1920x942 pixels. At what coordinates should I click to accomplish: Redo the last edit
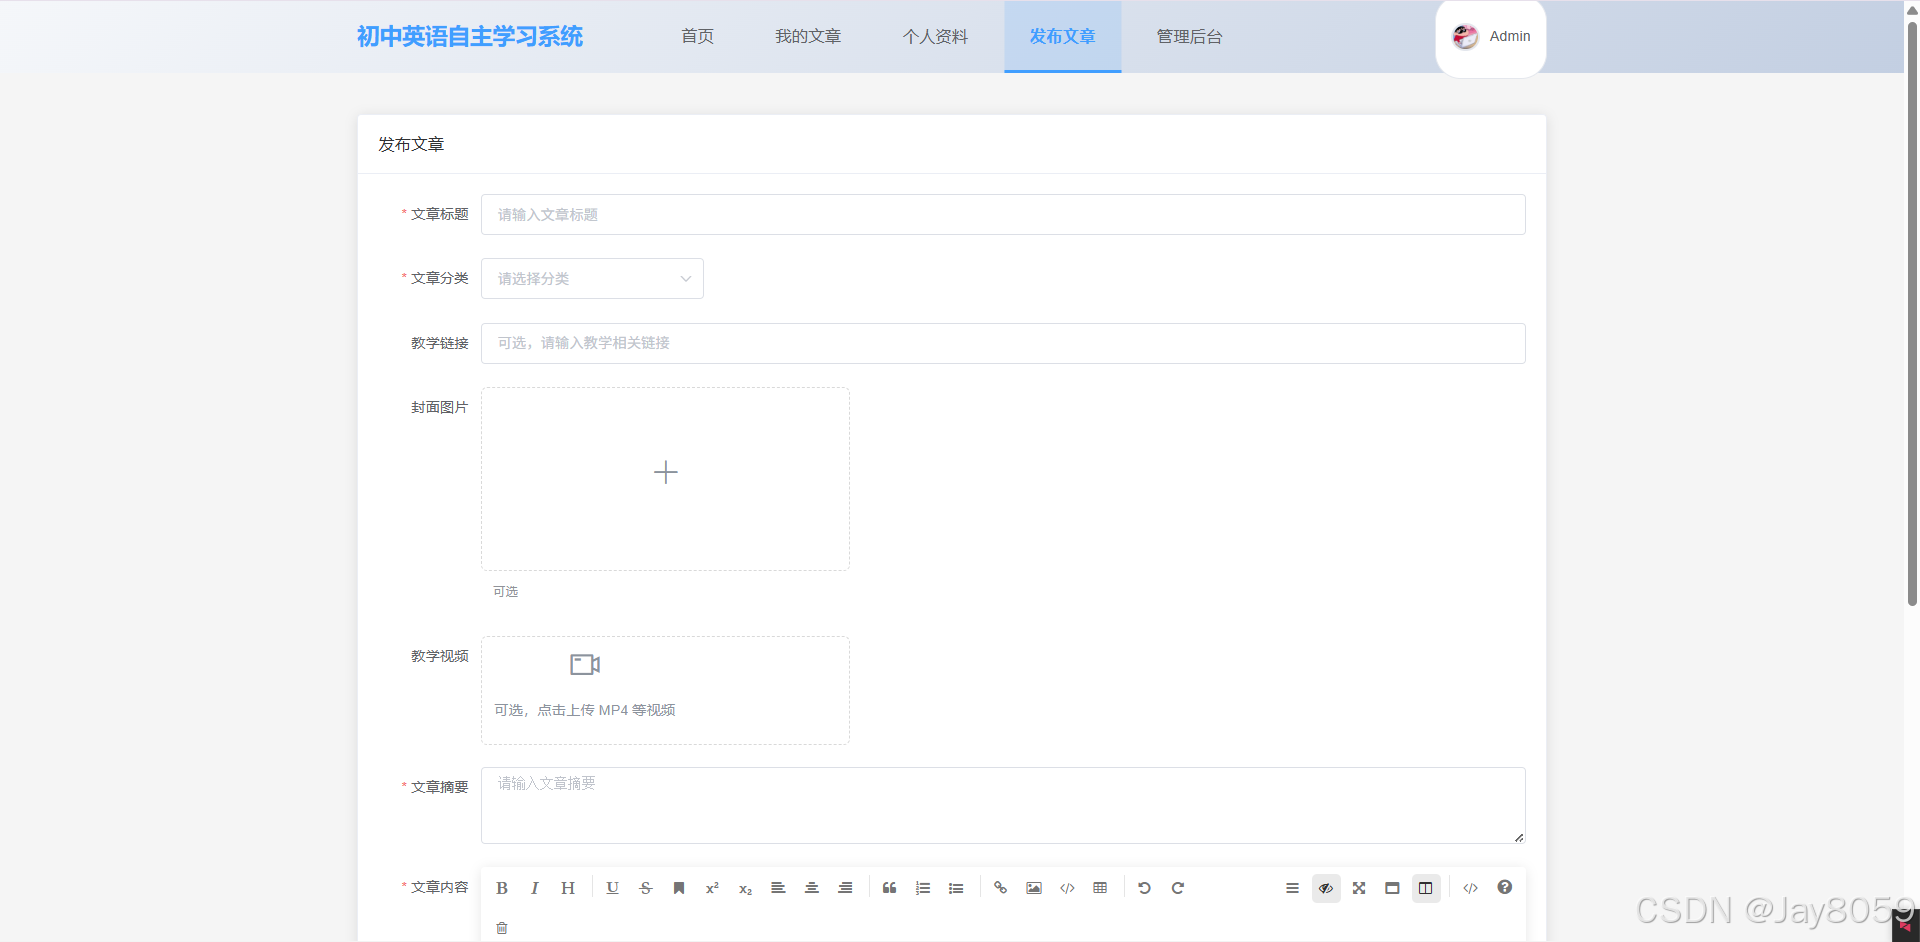[1178, 888]
